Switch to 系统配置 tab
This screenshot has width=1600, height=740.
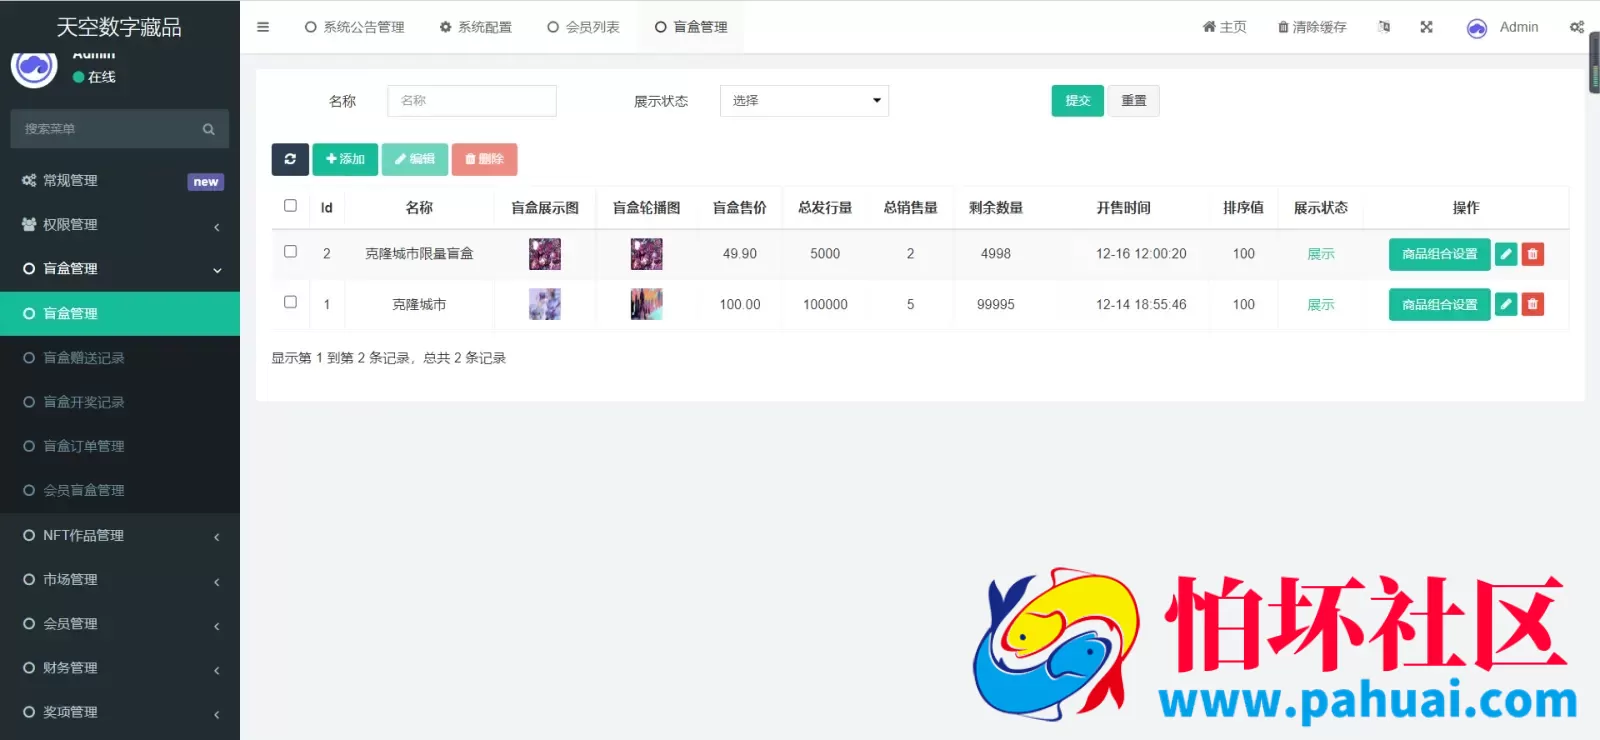pos(476,27)
